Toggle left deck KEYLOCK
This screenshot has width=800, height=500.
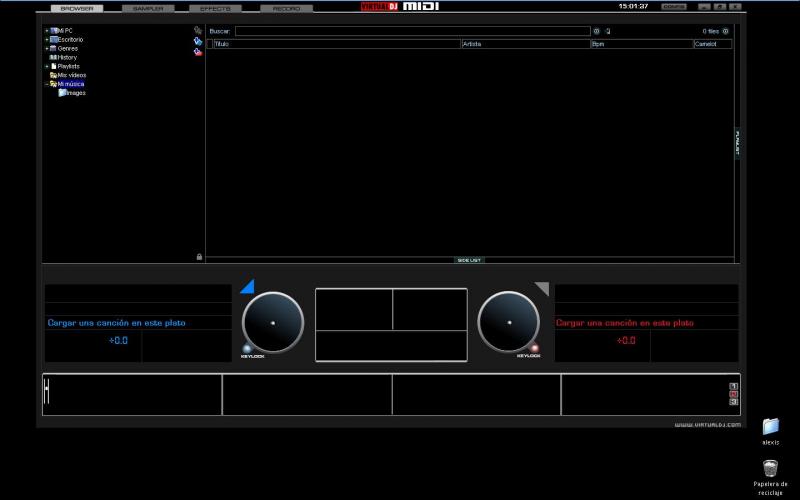pyautogui.click(x=247, y=349)
